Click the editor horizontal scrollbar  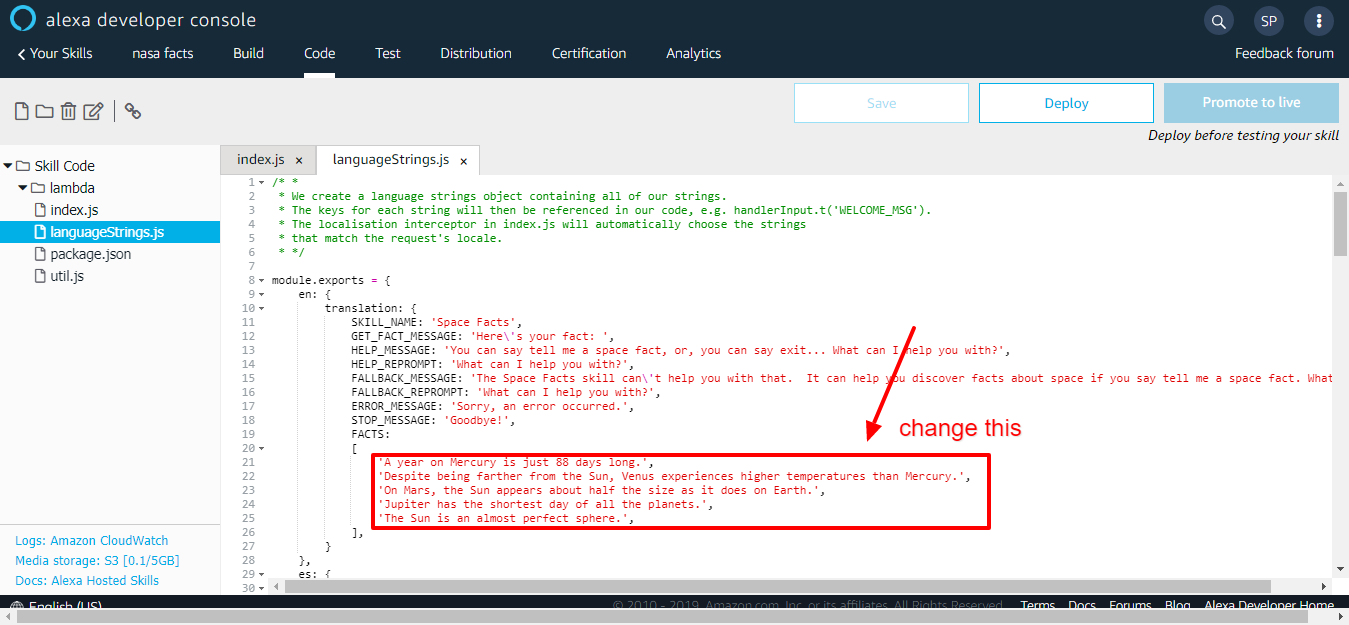pyautogui.click(x=777, y=587)
